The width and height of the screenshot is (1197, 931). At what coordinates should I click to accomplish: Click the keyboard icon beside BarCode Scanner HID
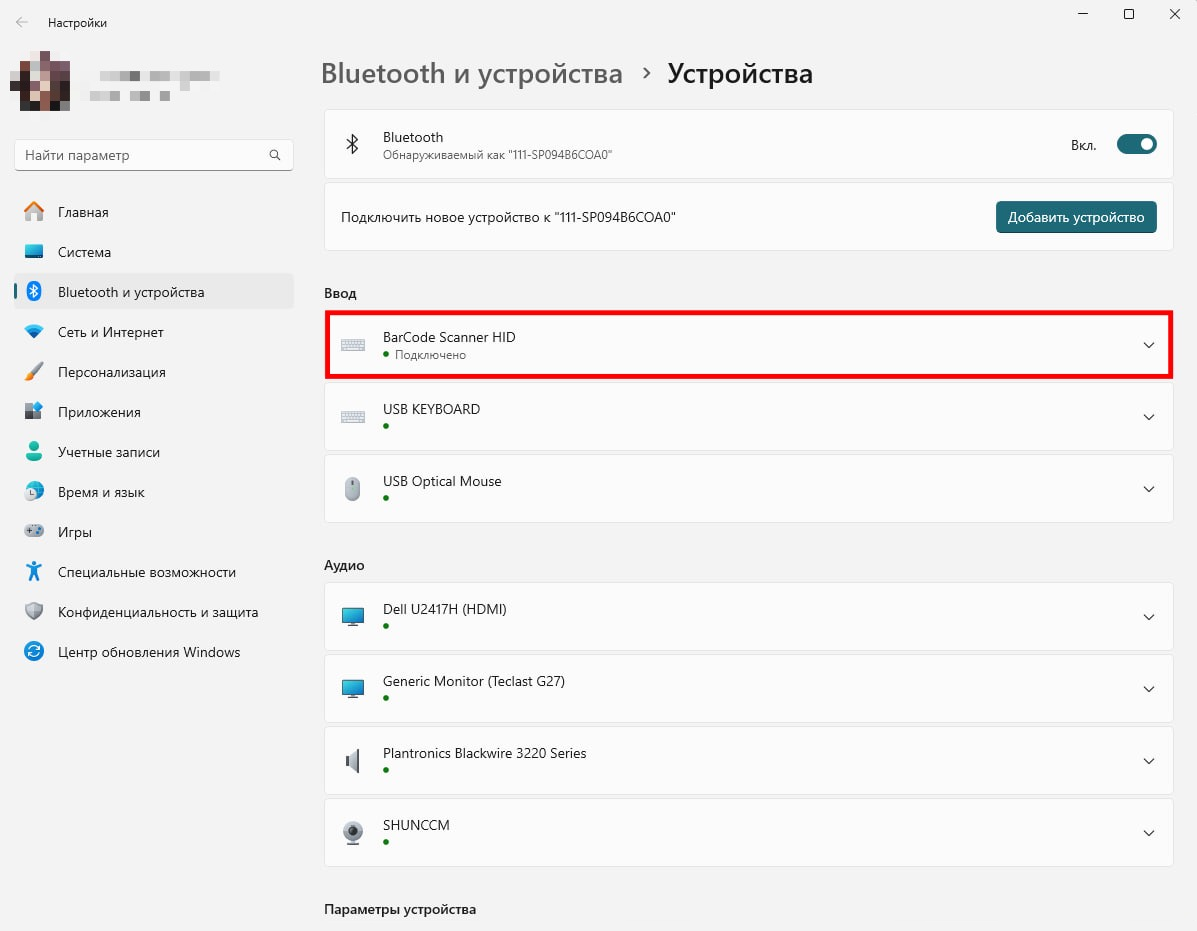point(353,345)
